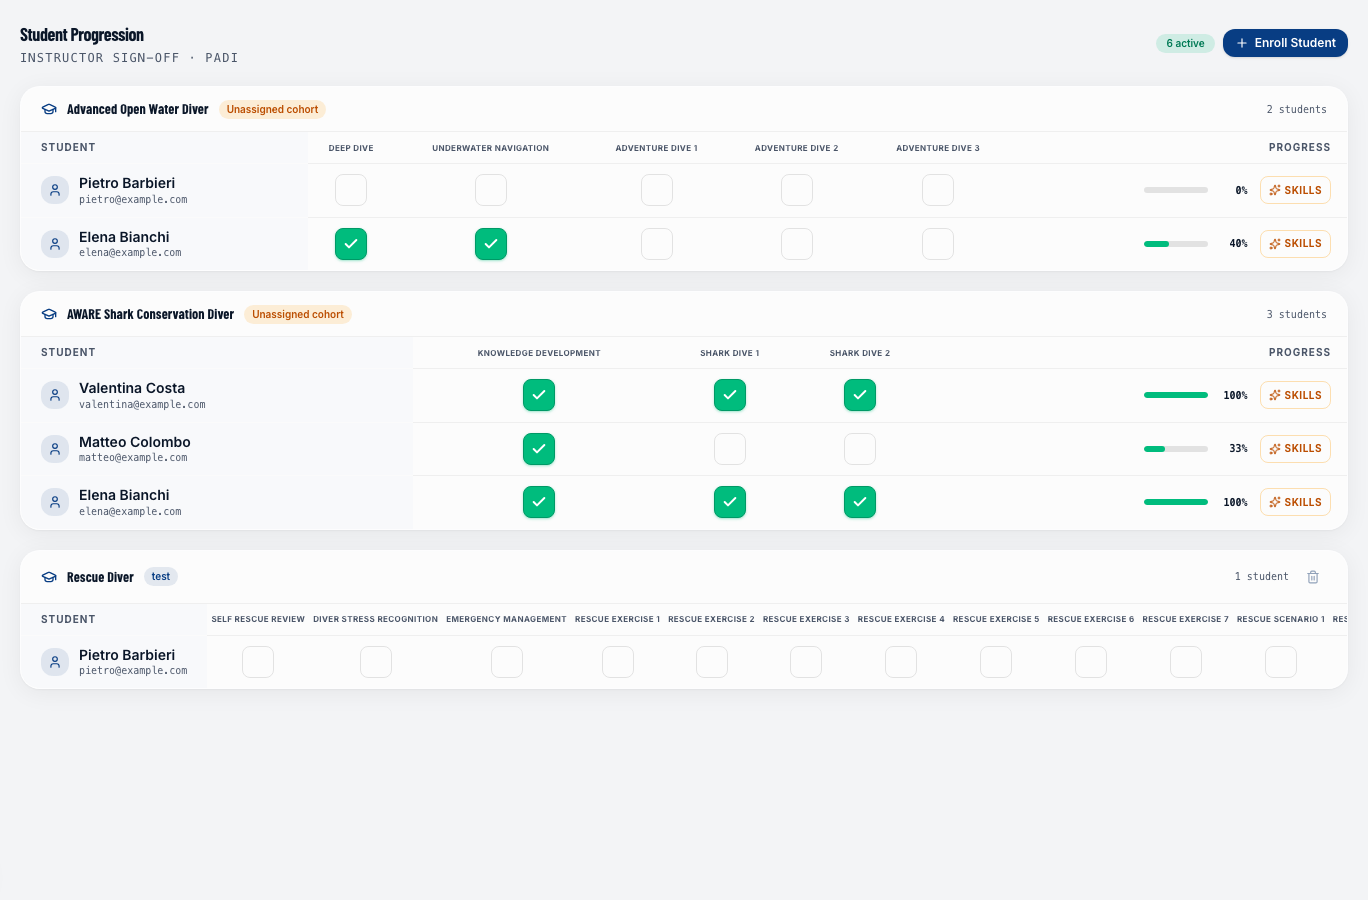Screen dimensions: 1368x900
Task: Uncheck Knowledge Development for Matteo Colombo
Action: coord(539,449)
